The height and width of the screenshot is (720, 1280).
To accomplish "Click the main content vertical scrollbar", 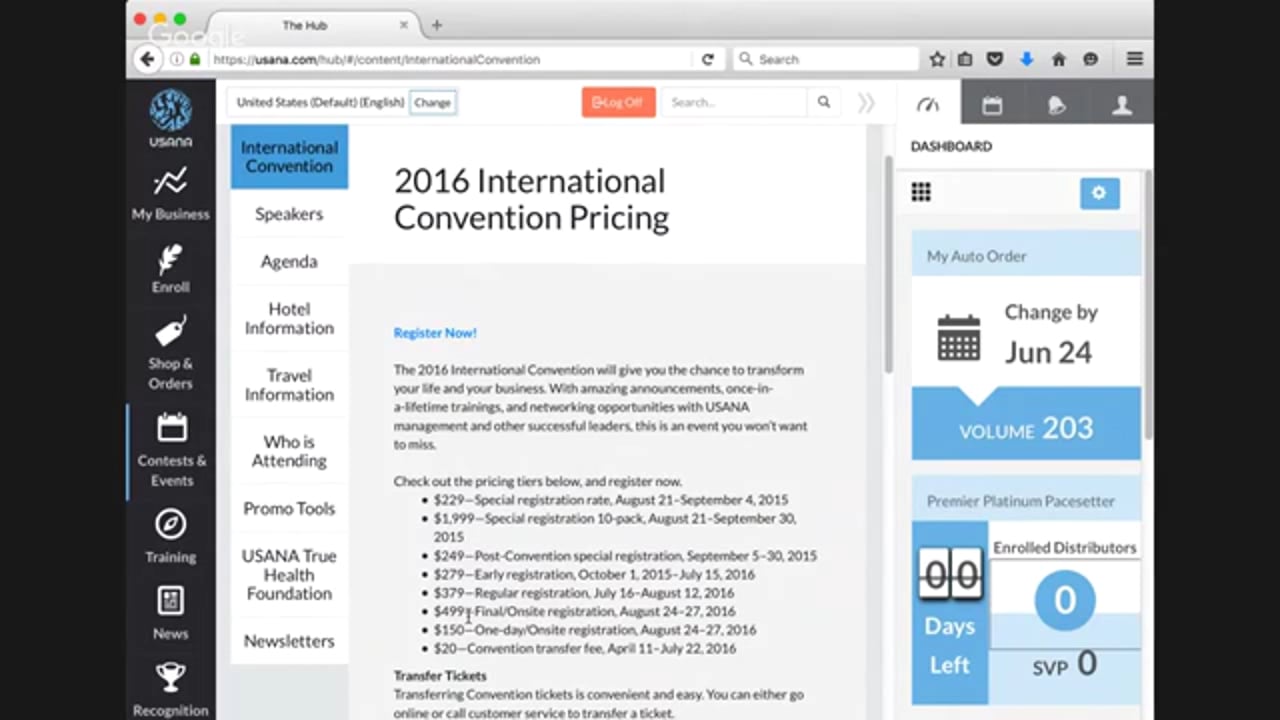I will tap(887, 265).
